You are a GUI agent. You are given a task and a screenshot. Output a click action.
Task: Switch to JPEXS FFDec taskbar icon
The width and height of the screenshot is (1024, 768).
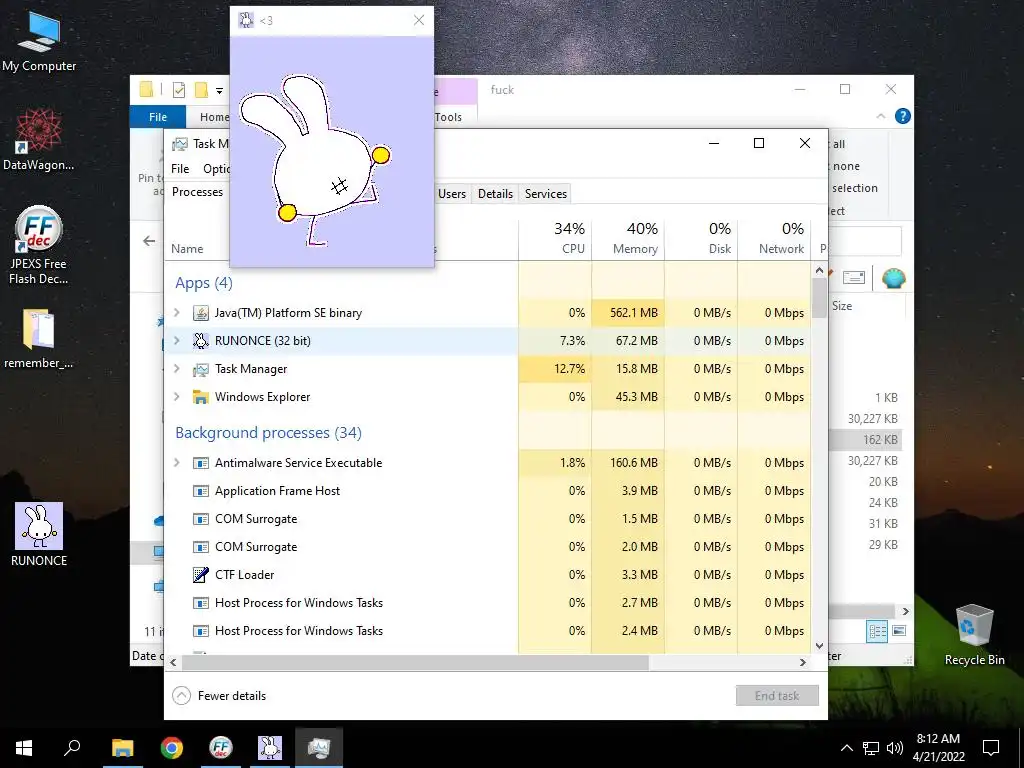click(x=221, y=748)
